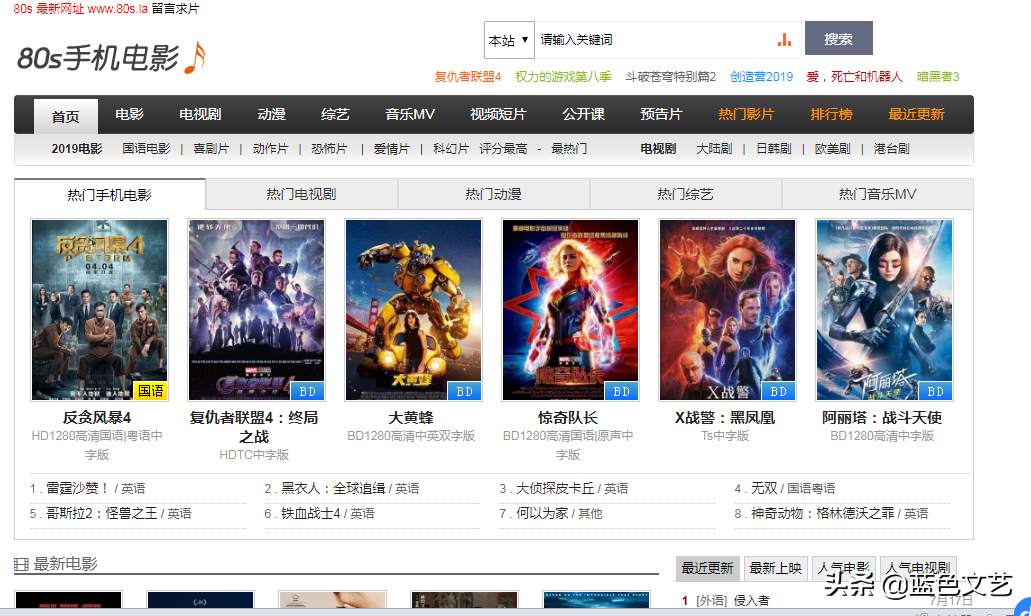Open the 留言求片 link at top
The width and height of the screenshot is (1031, 616).
(175, 9)
